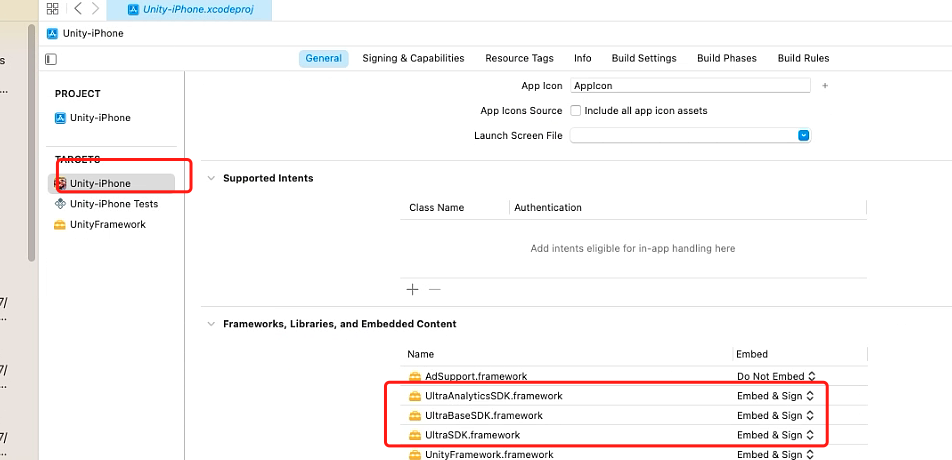Image resolution: width=952 pixels, height=460 pixels.
Task: Change AdSupport.framework Do Not Embed option
Action: pos(775,376)
